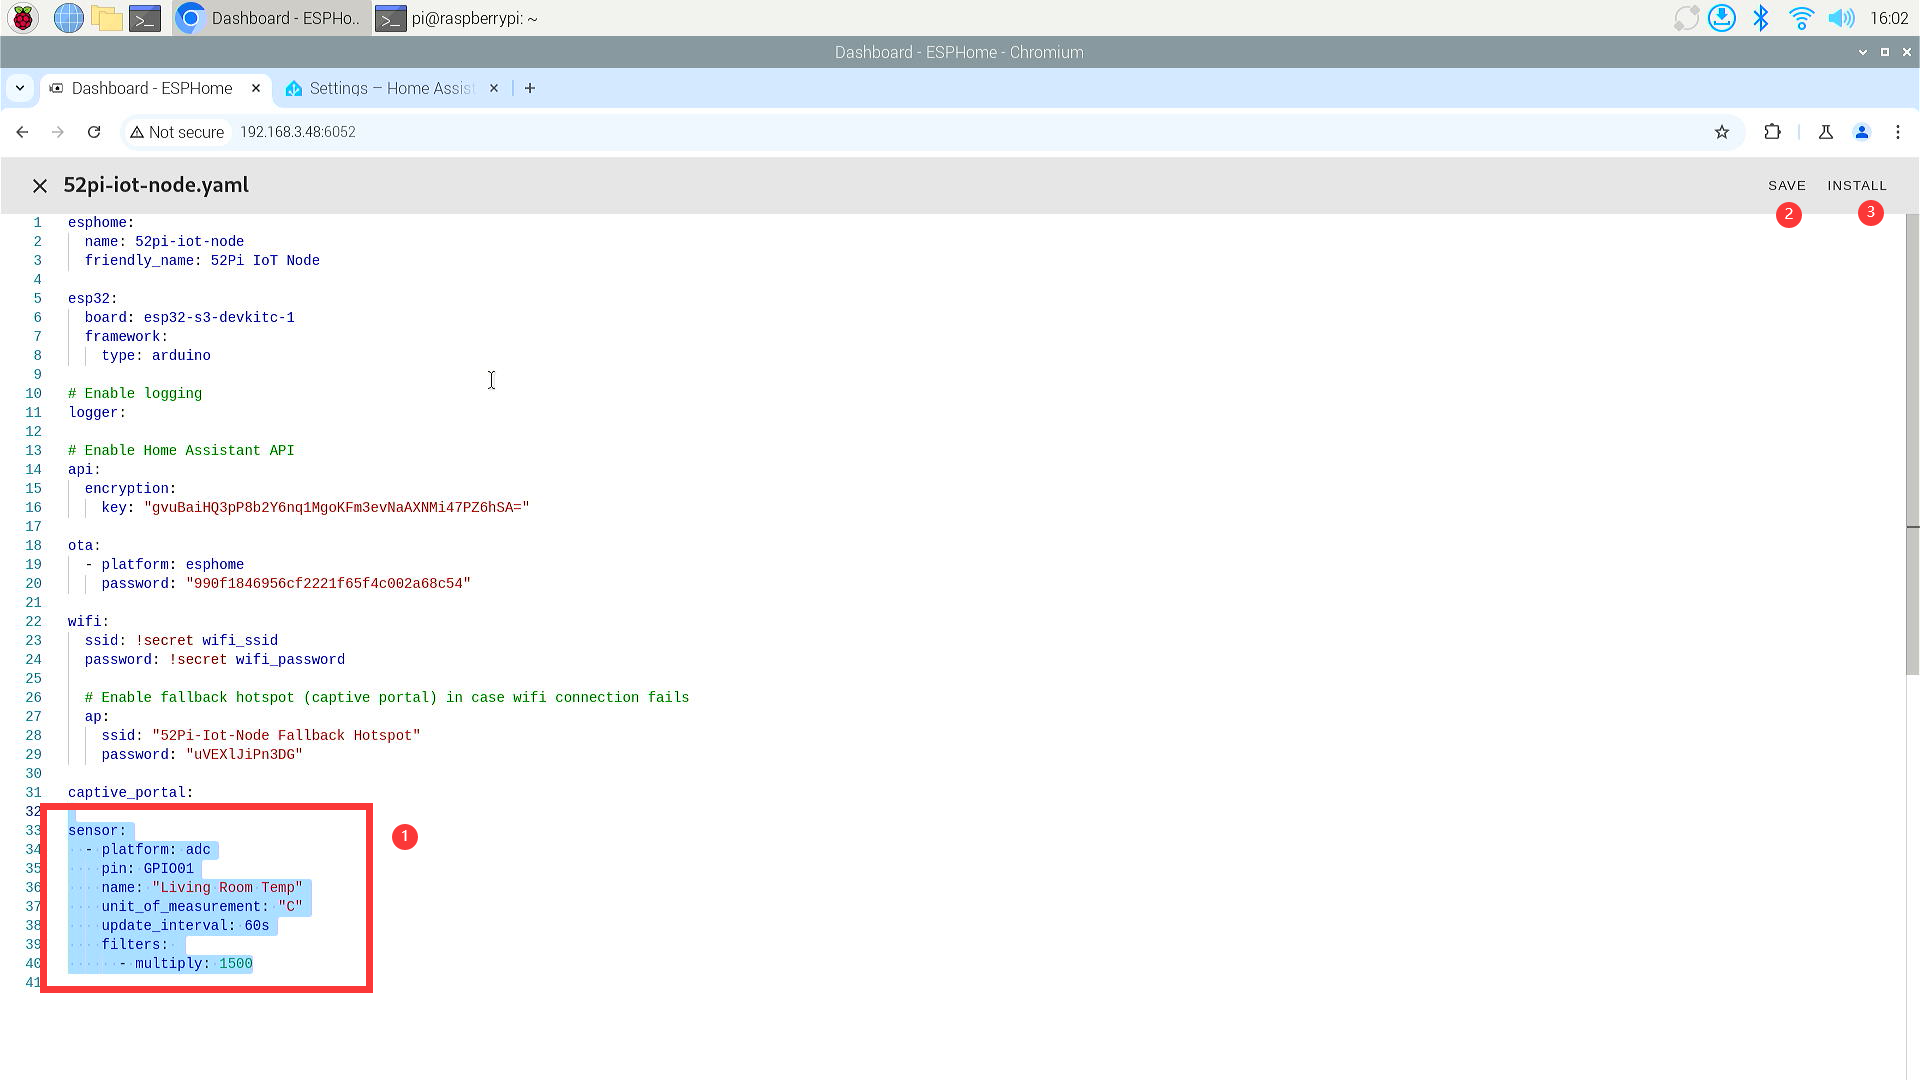Switch to the pi@raspberrypi terminal window
The image size is (1920, 1080).
pyautogui.click(x=460, y=18)
